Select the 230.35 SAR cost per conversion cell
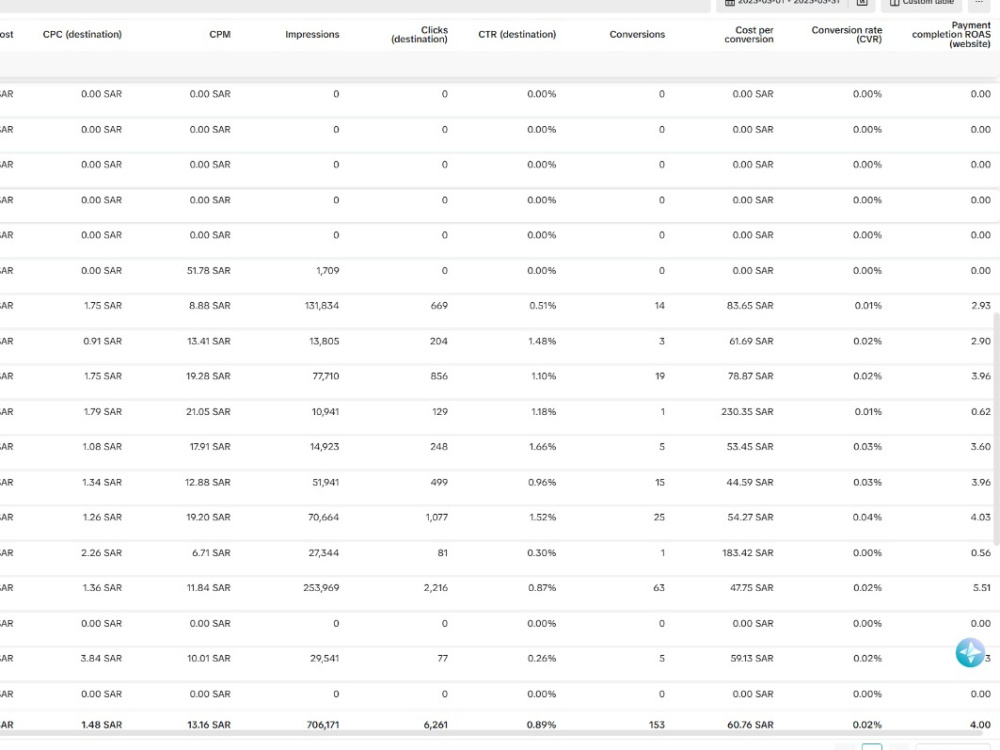The height and width of the screenshot is (750, 1000). pos(747,412)
